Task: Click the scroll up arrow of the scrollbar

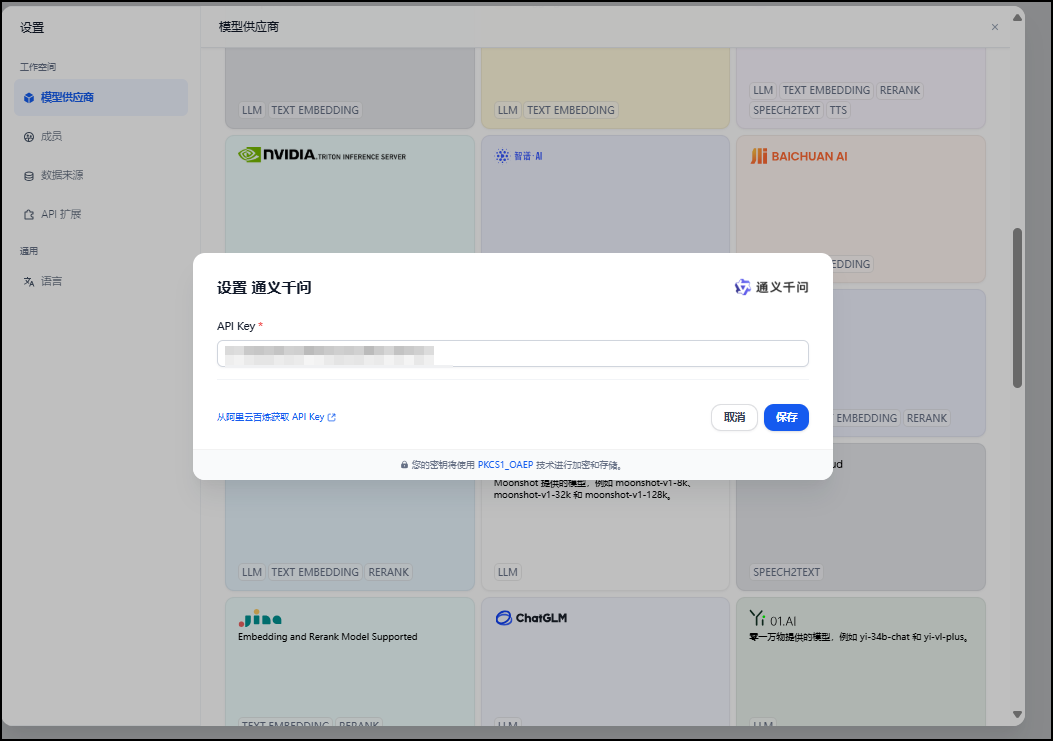Action: (x=1017, y=17)
